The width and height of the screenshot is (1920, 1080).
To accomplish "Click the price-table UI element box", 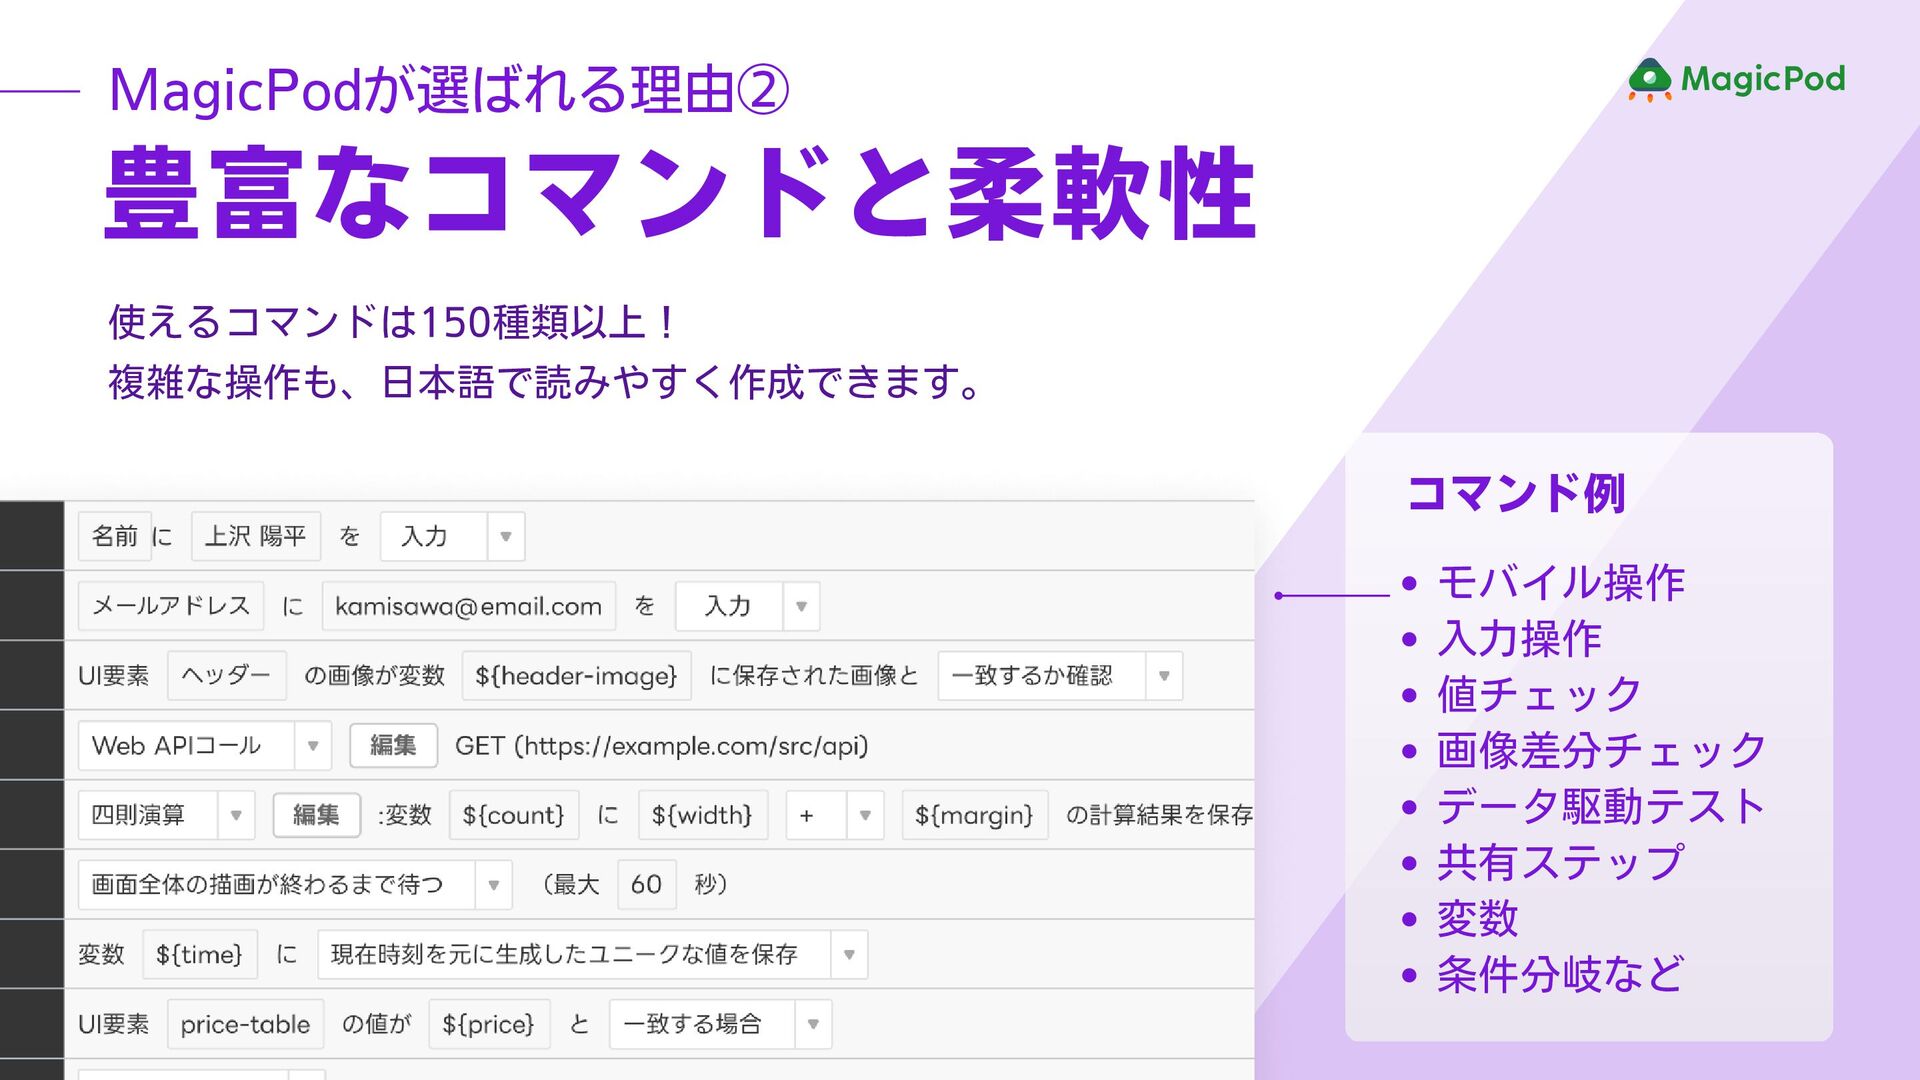I will (245, 1024).
